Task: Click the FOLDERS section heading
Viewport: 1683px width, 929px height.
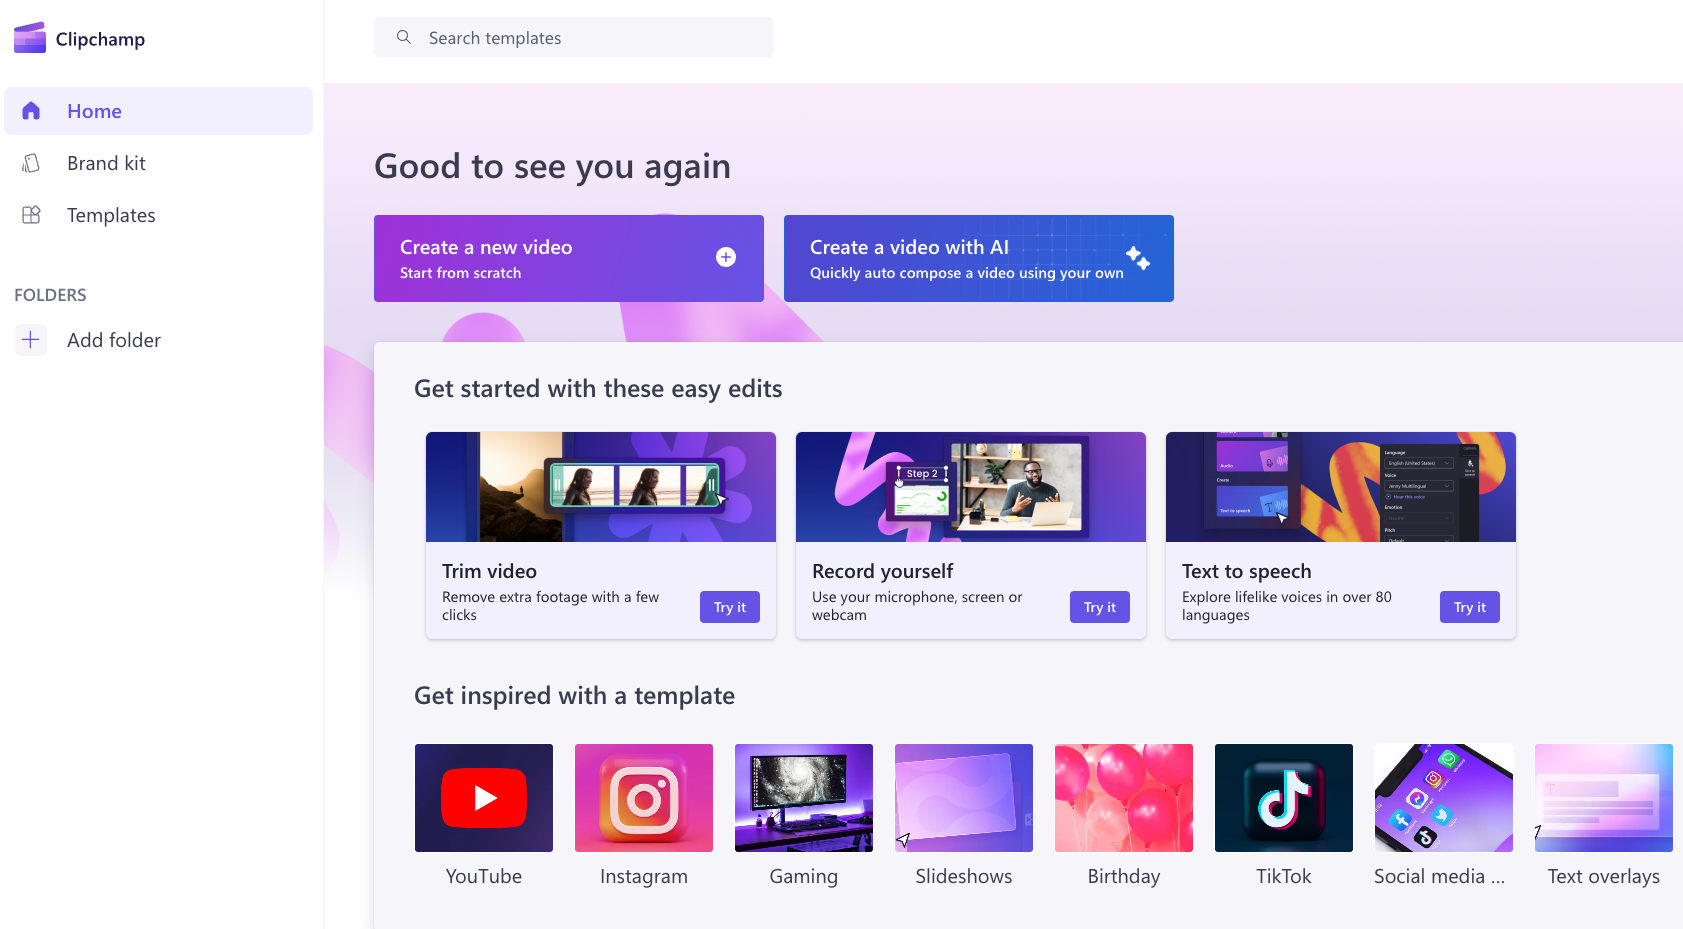Action: coord(50,295)
